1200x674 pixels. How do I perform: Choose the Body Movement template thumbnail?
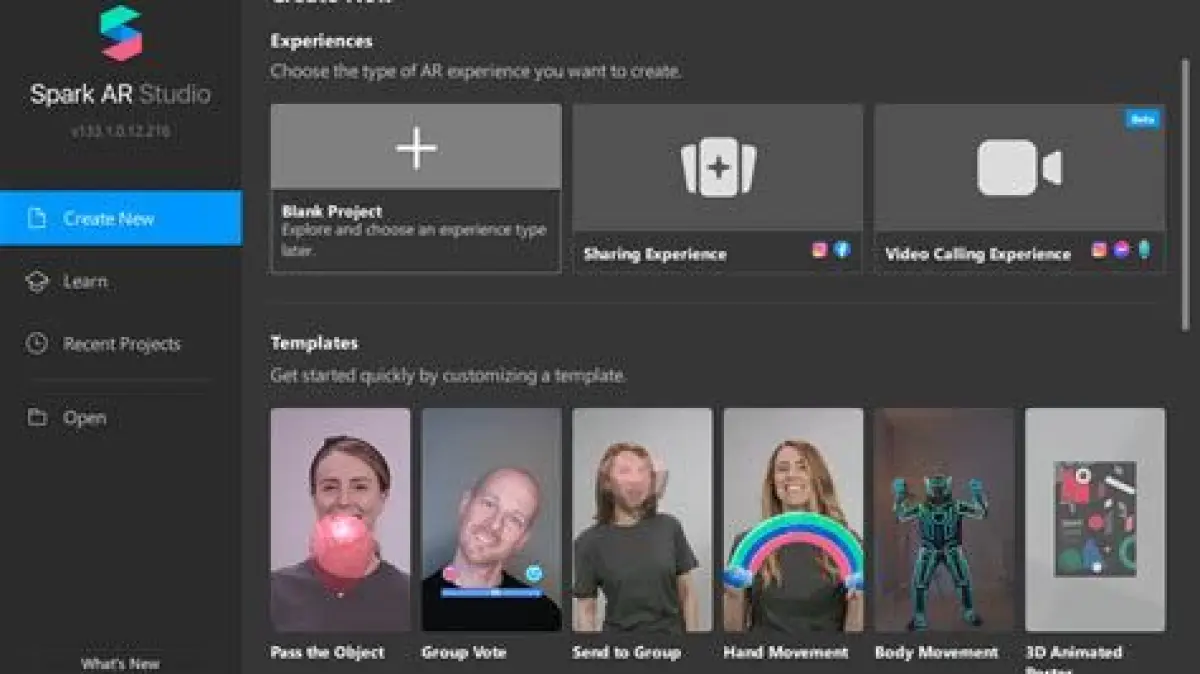[x=944, y=520]
